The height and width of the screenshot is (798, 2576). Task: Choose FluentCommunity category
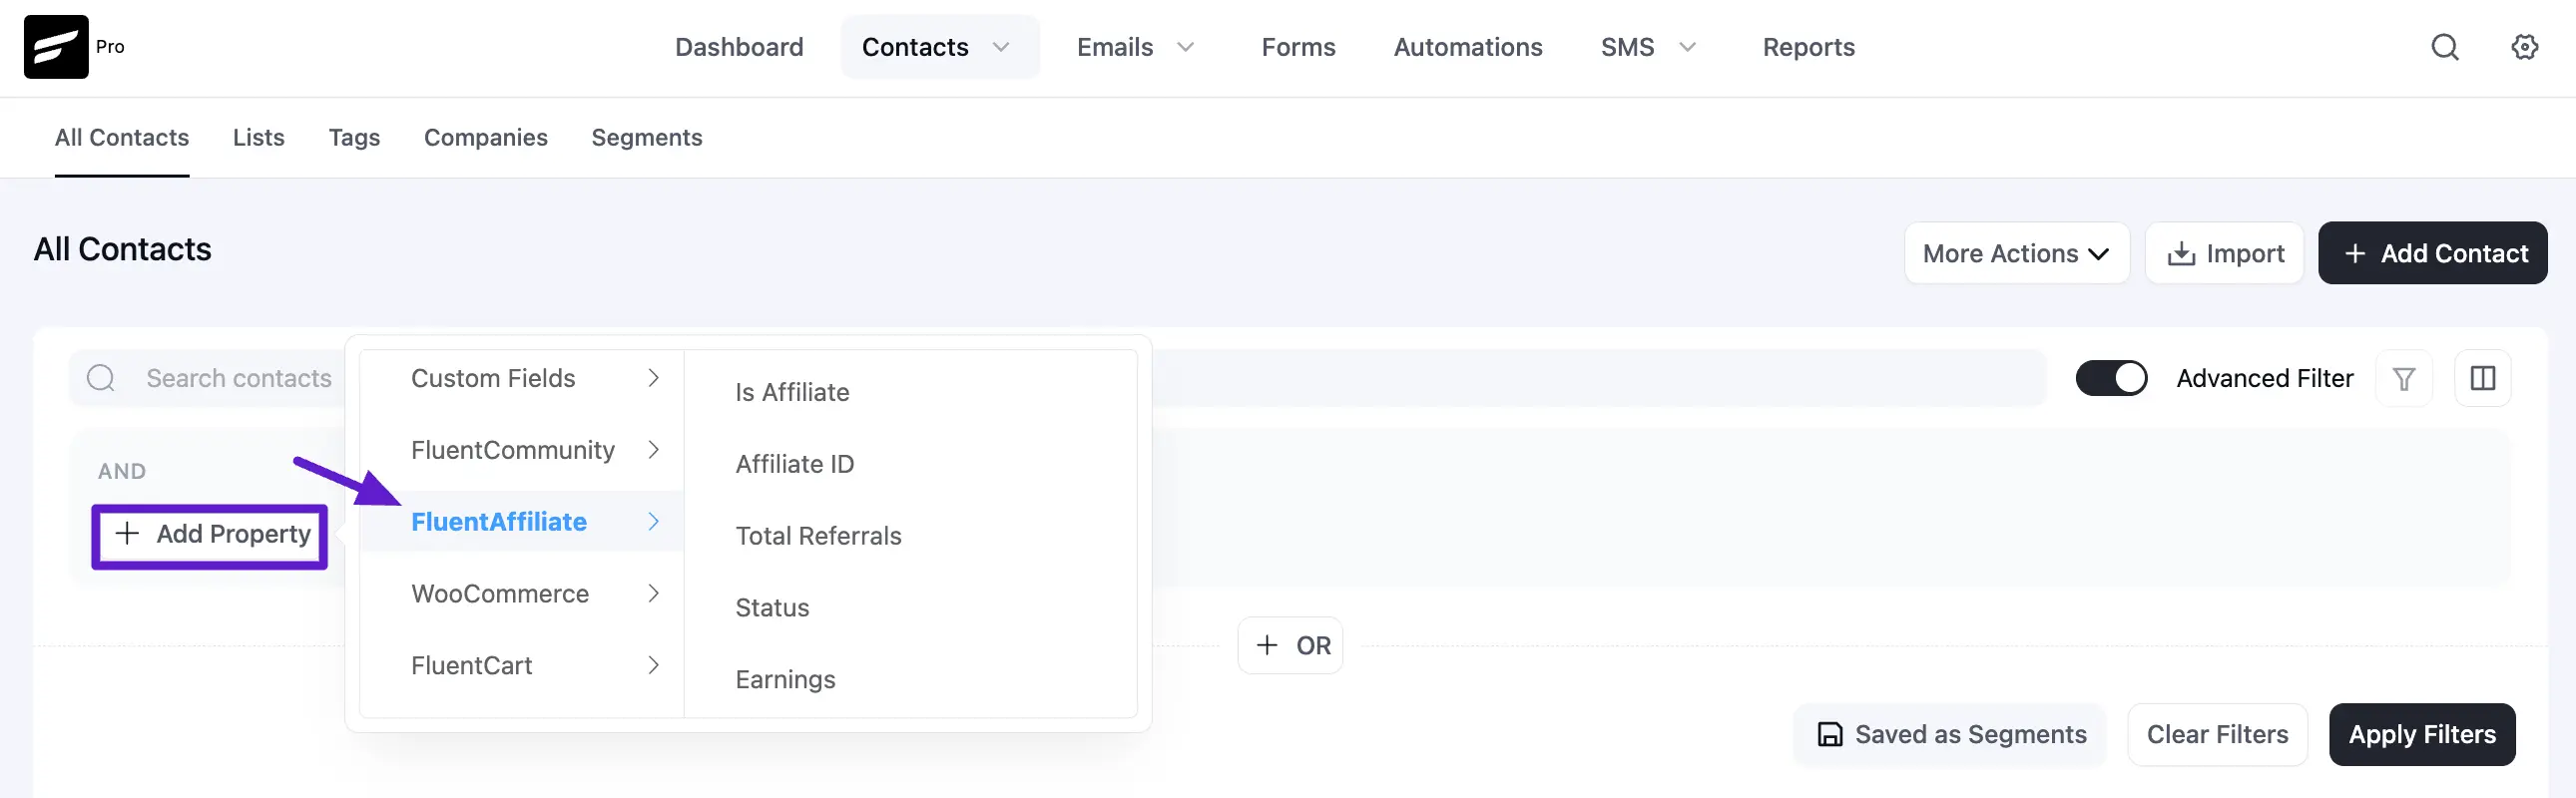[x=521, y=450]
